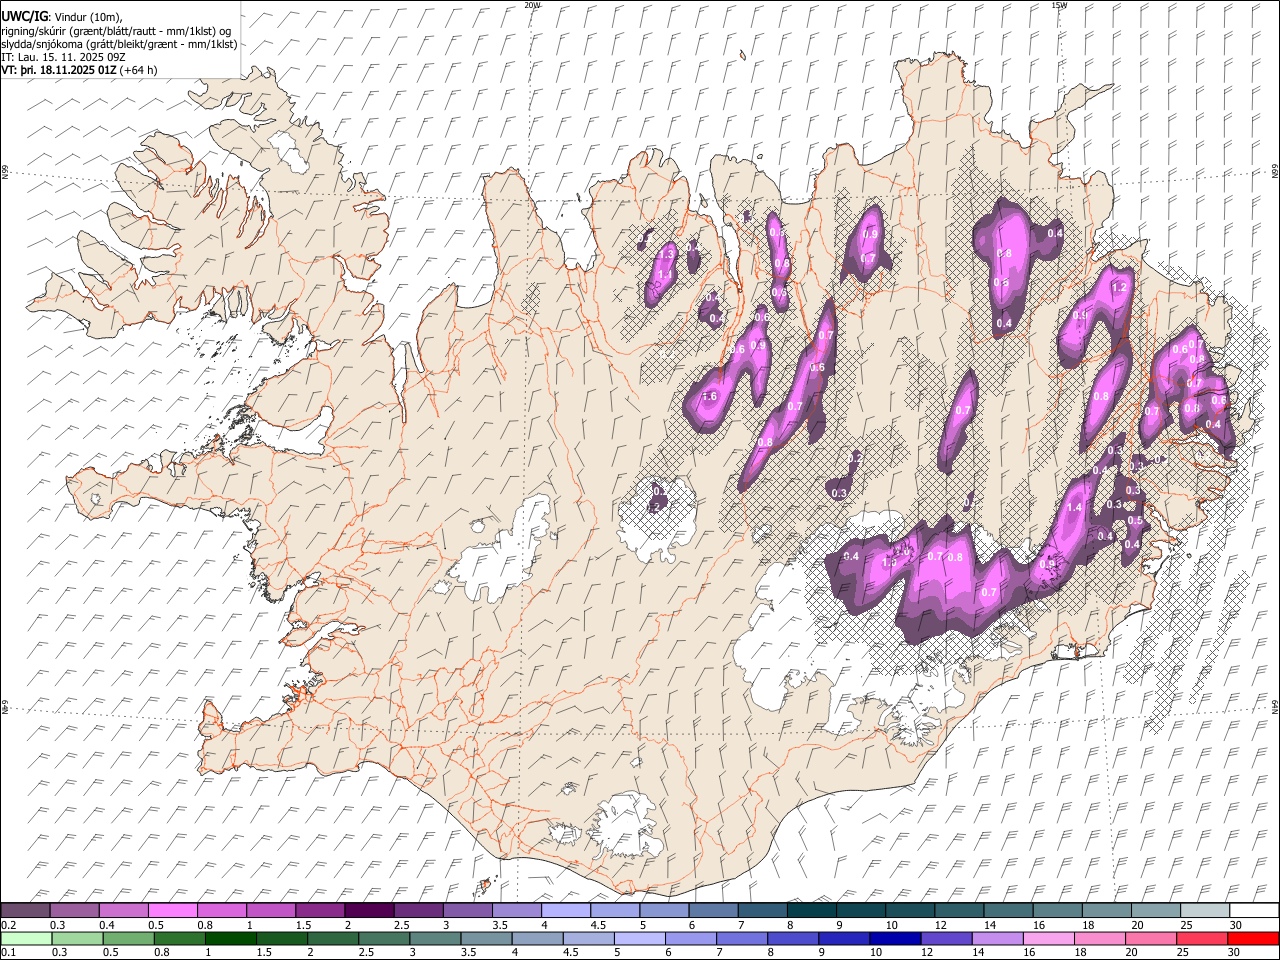Click the '20W' longitude label

click(532, 5)
